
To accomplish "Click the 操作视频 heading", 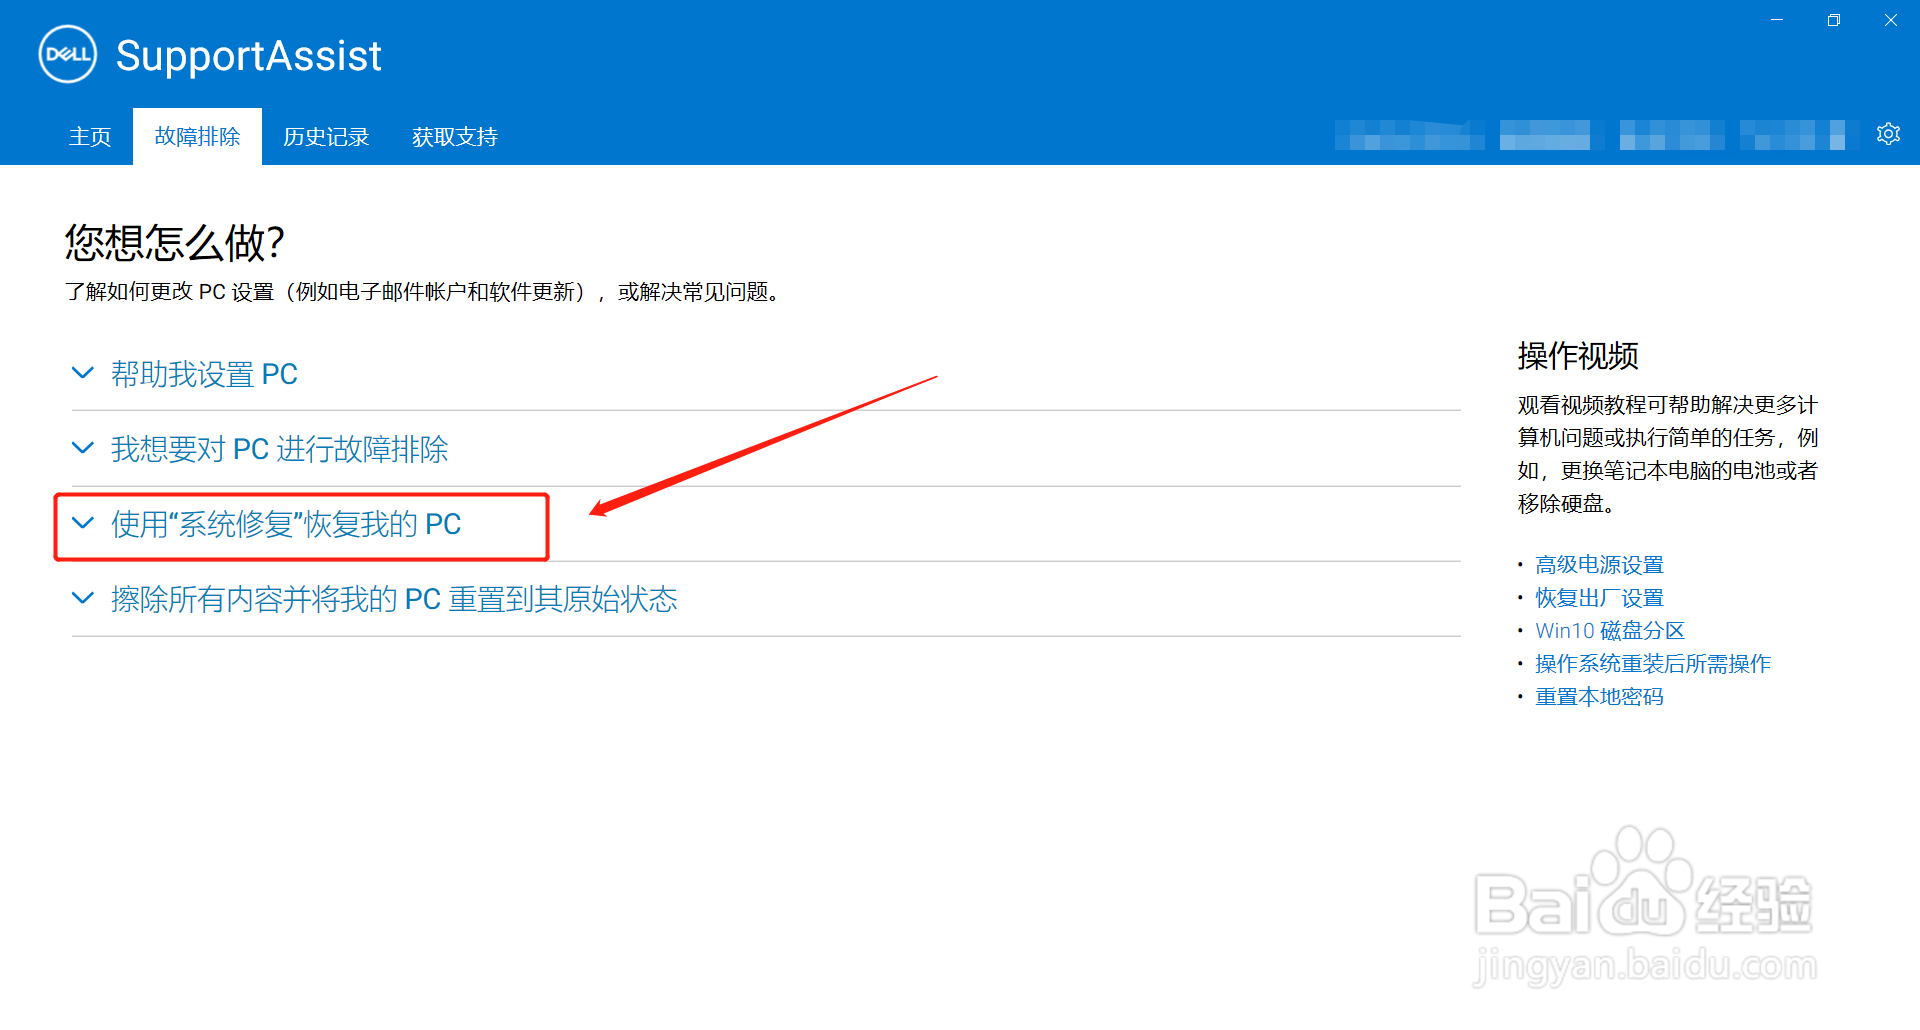I will click(1578, 356).
